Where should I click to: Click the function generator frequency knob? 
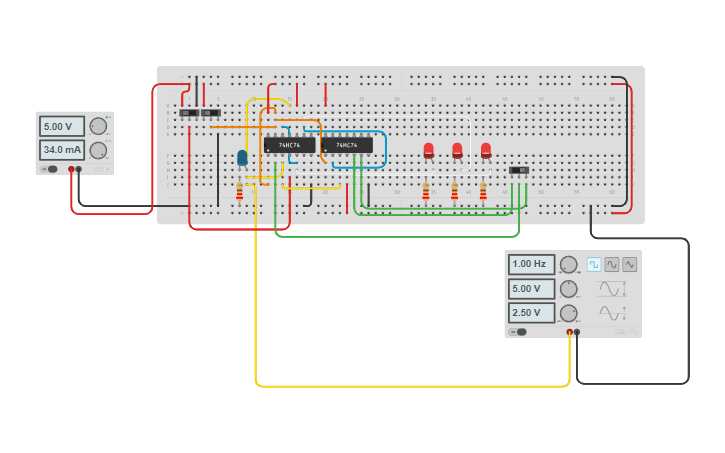[x=569, y=264]
